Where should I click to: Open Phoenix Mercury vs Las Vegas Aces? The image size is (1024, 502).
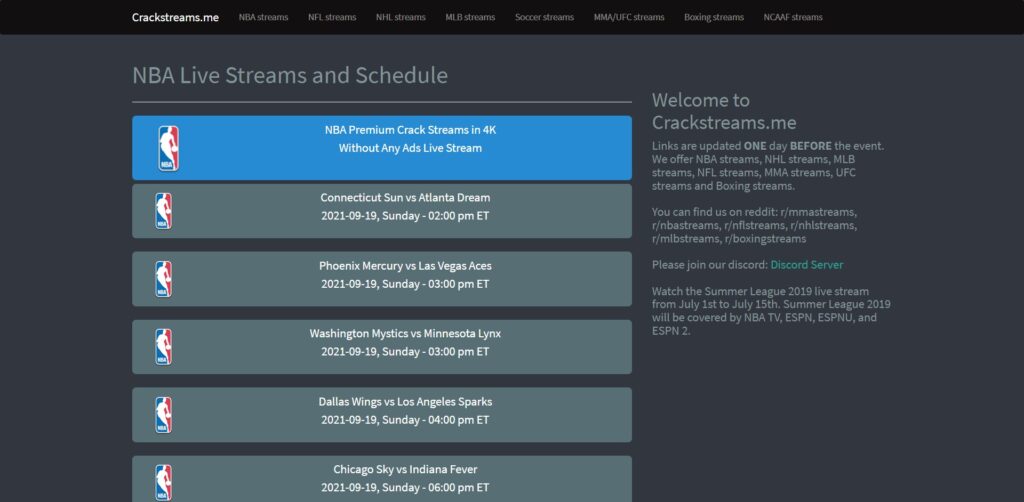(381, 279)
